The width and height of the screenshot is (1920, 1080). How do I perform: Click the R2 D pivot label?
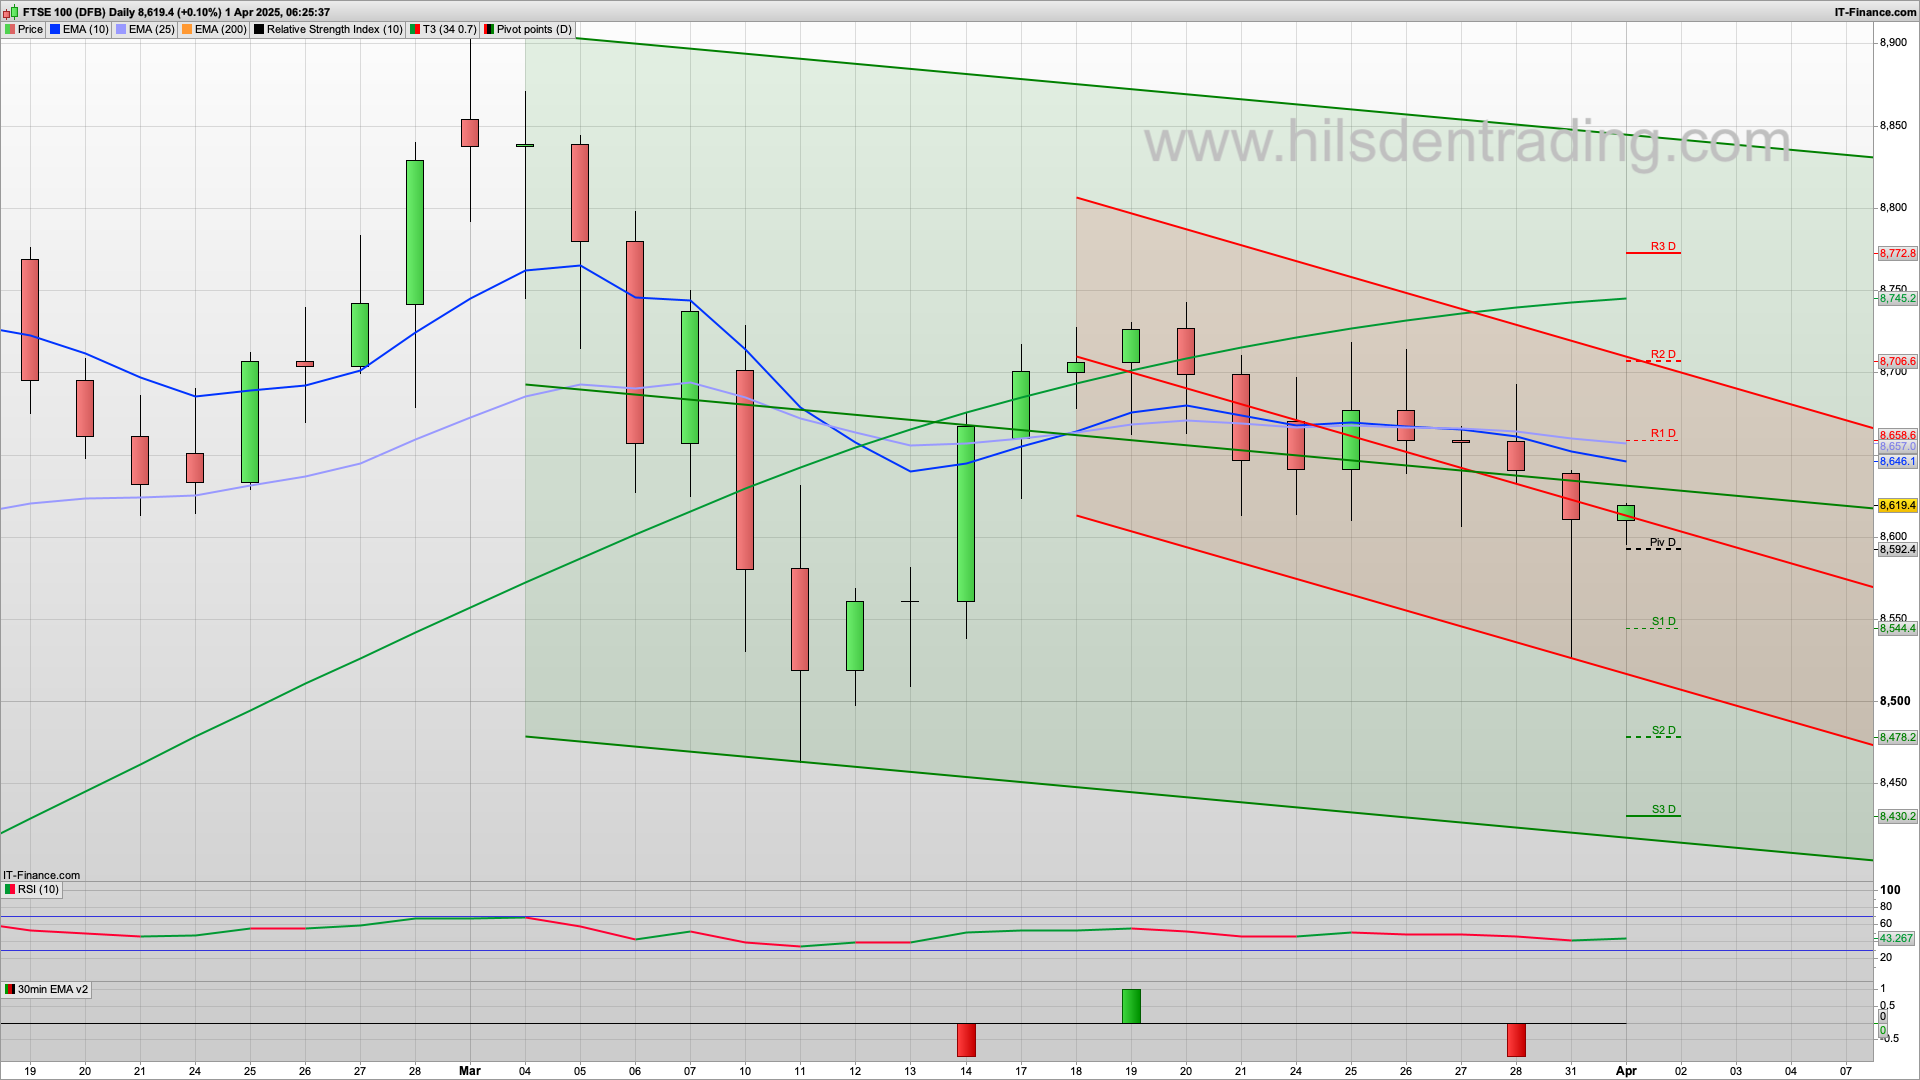pos(1663,354)
